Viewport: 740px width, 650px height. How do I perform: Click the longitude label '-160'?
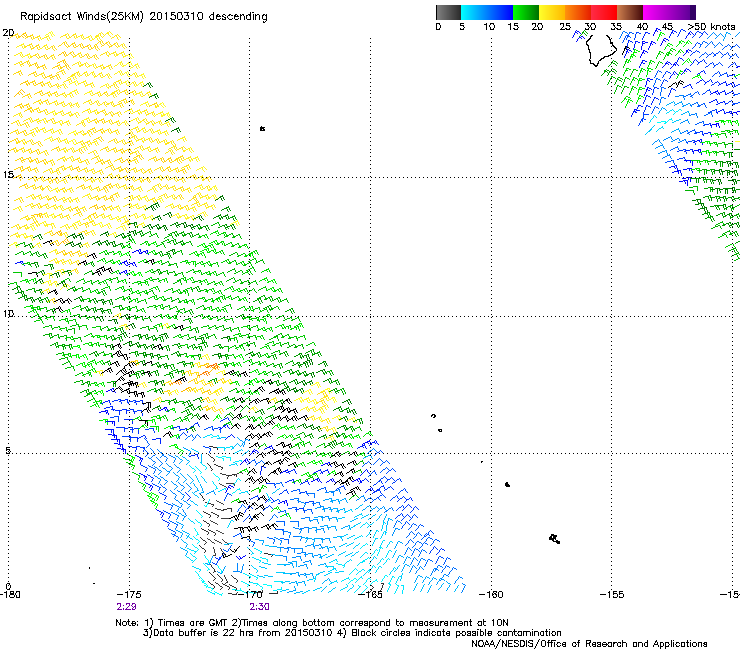click(491, 595)
